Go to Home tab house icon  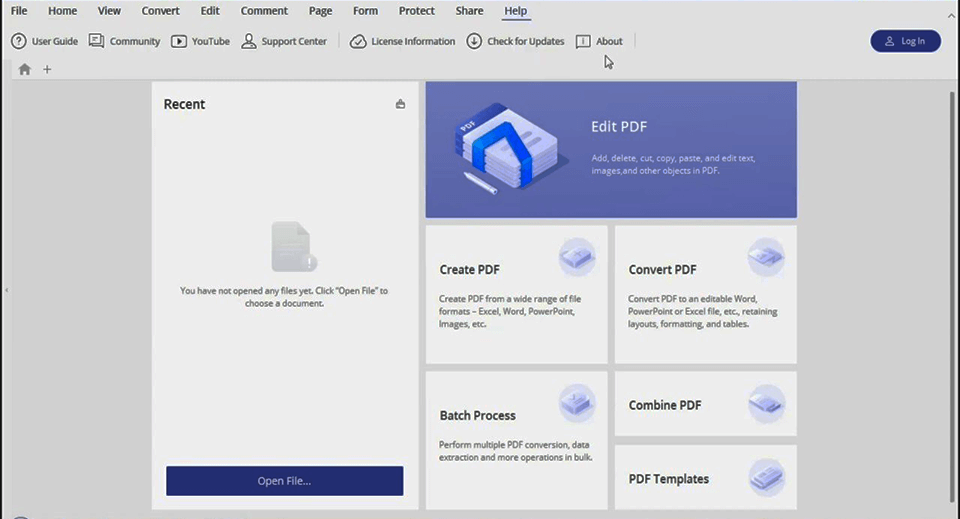(25, 69)
